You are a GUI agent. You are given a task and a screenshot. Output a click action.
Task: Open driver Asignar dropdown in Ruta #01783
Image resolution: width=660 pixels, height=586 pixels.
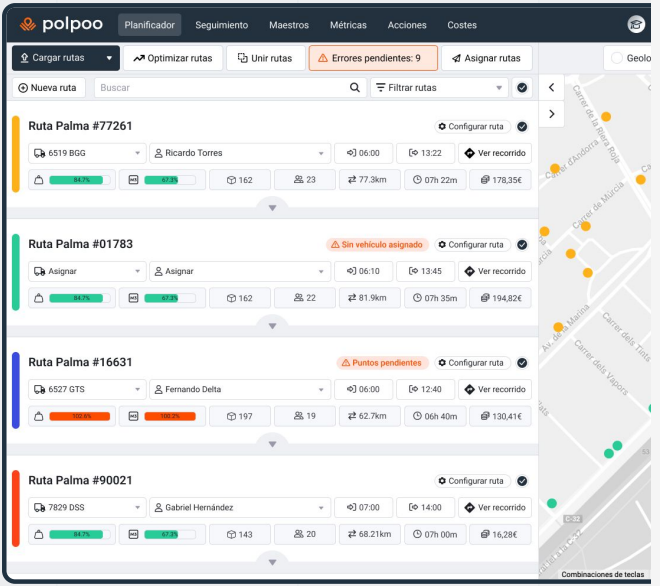(x=240, y=271)
